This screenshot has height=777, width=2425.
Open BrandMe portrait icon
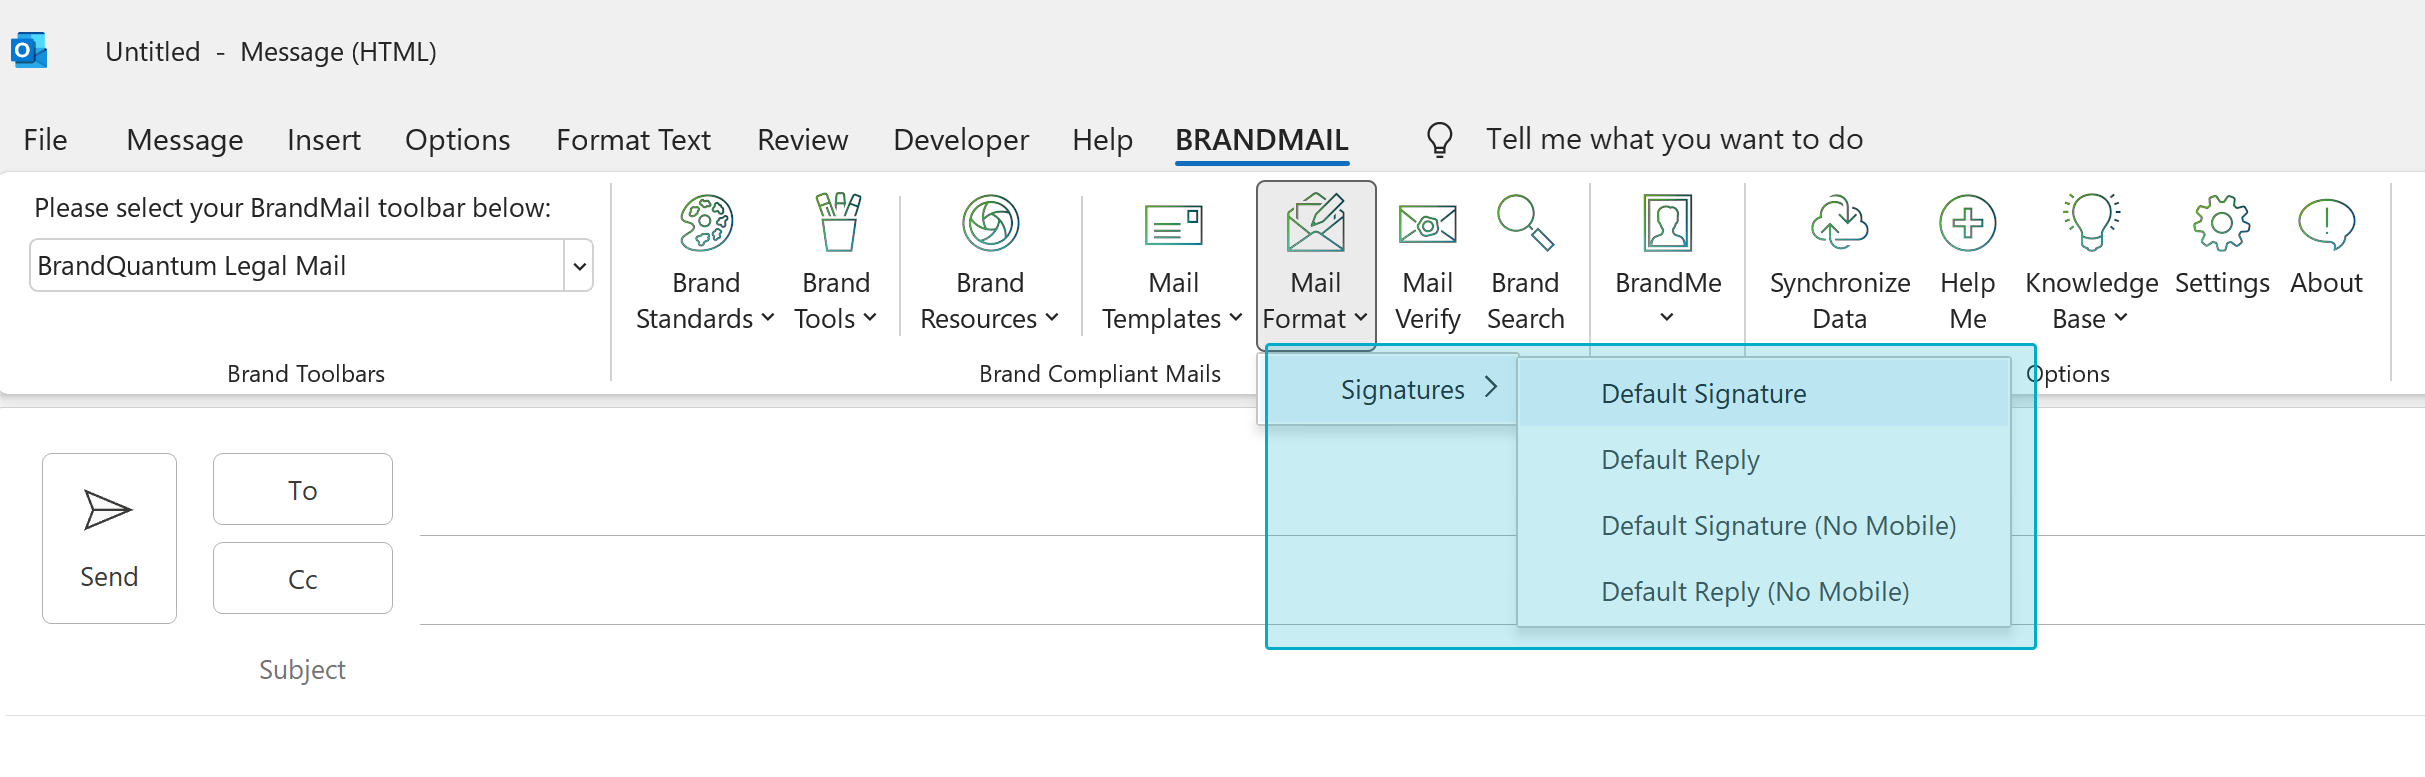coord(1668,222)
